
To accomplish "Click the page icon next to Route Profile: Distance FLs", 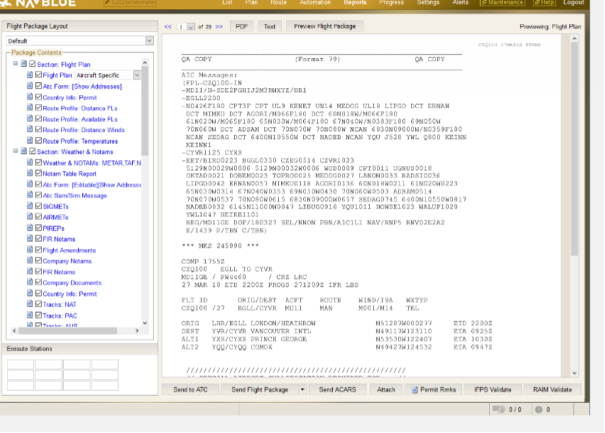I will click(30, 108).
